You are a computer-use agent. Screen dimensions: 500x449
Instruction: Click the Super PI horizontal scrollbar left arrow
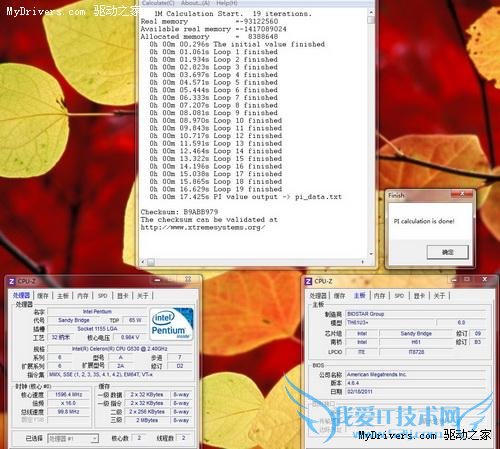143,262
